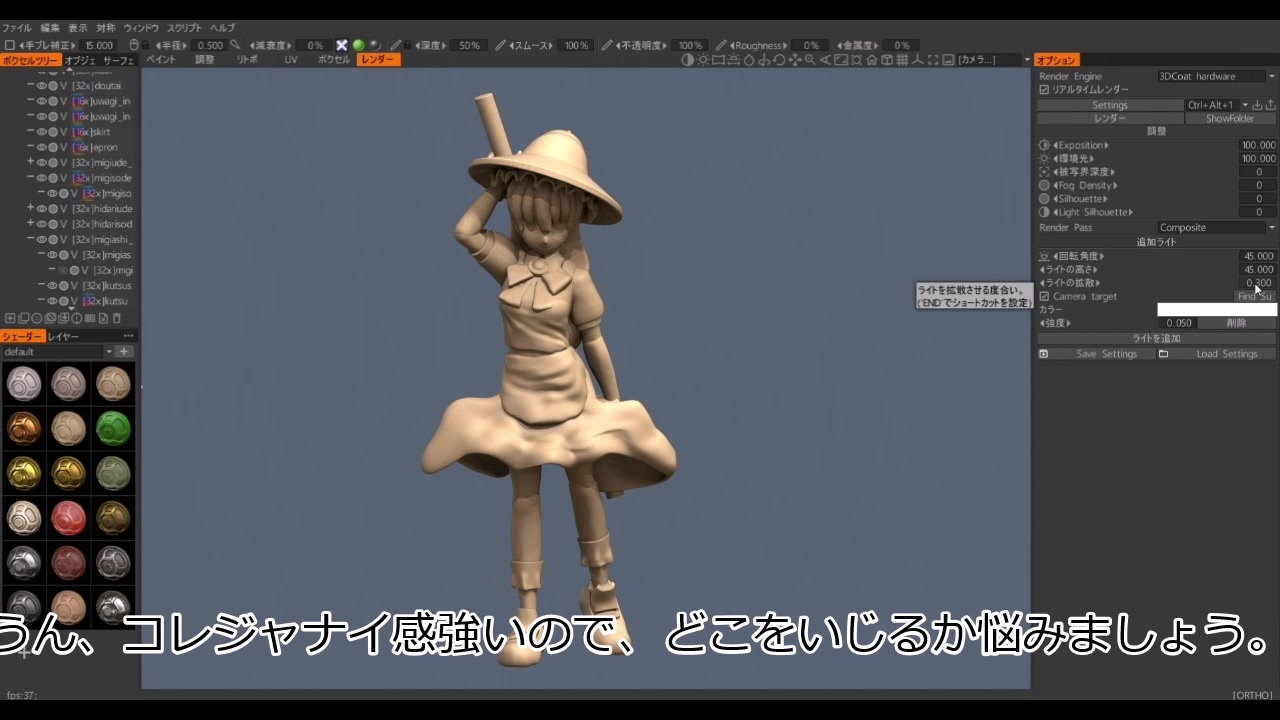Select the green sphere shader icon in top toolbar
This screenshot has width=1280, height=720.
click(x=358, y=45)
